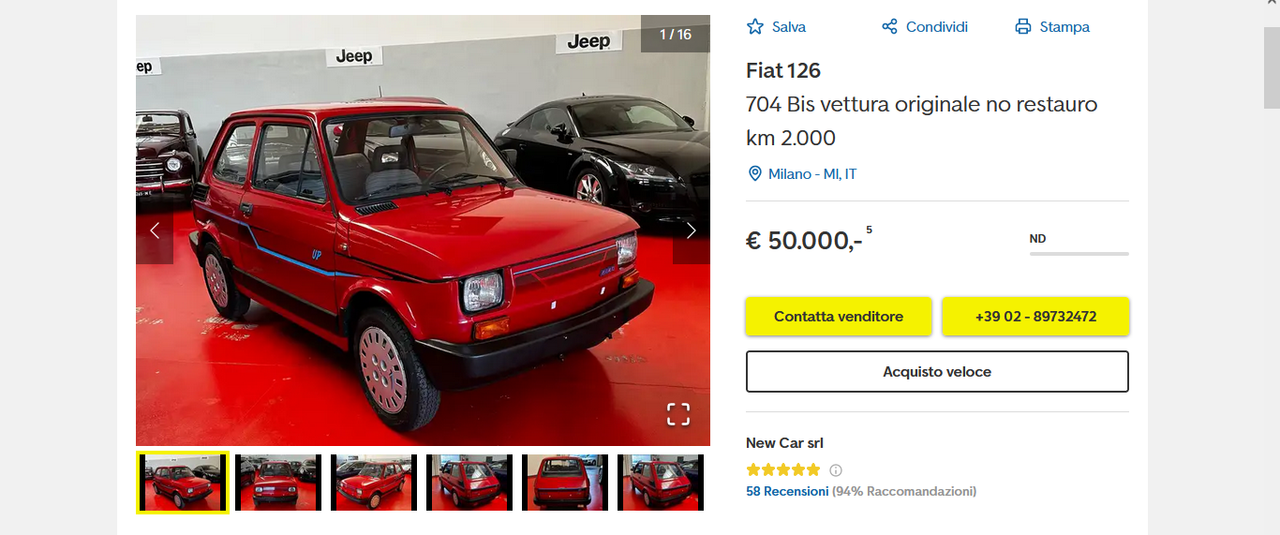
Task: Show previous photo with left arrow
Action: click(x=154, y=231)
